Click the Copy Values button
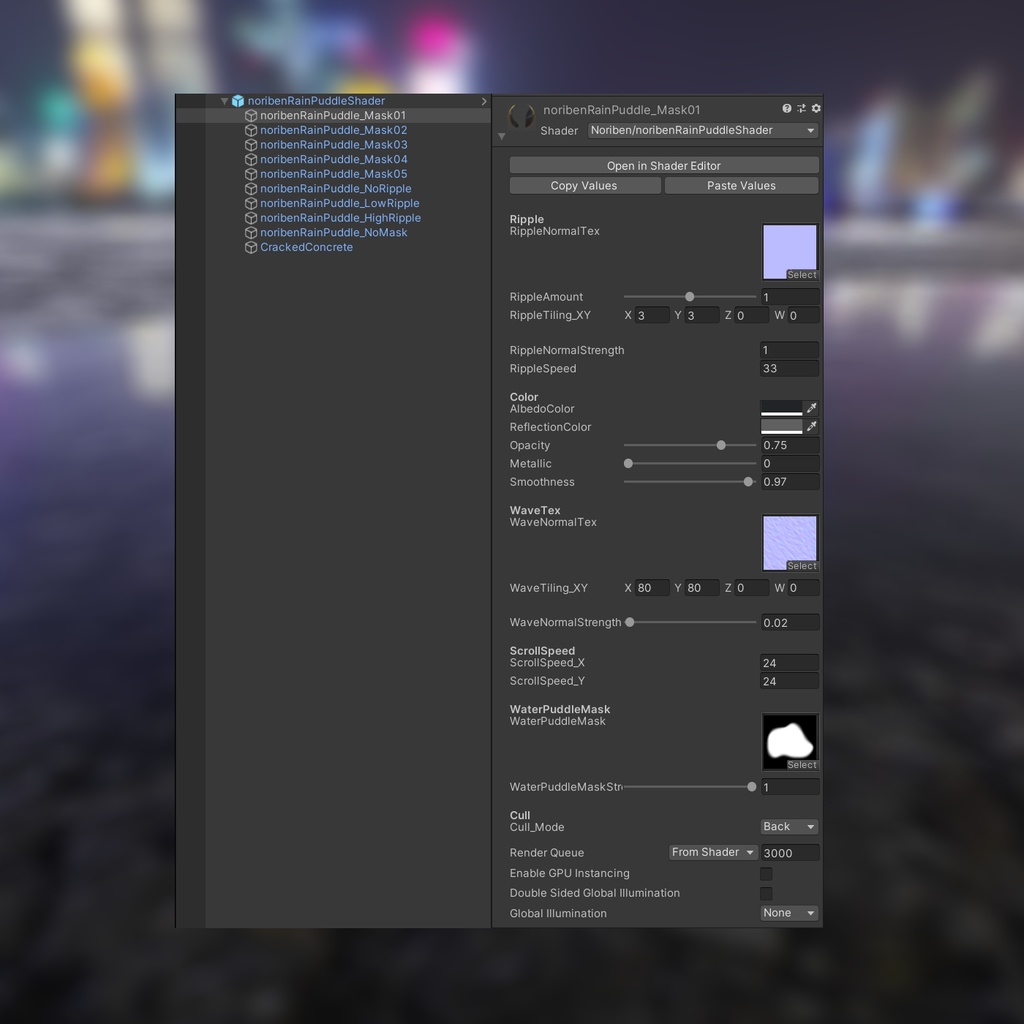 point(584,186)
